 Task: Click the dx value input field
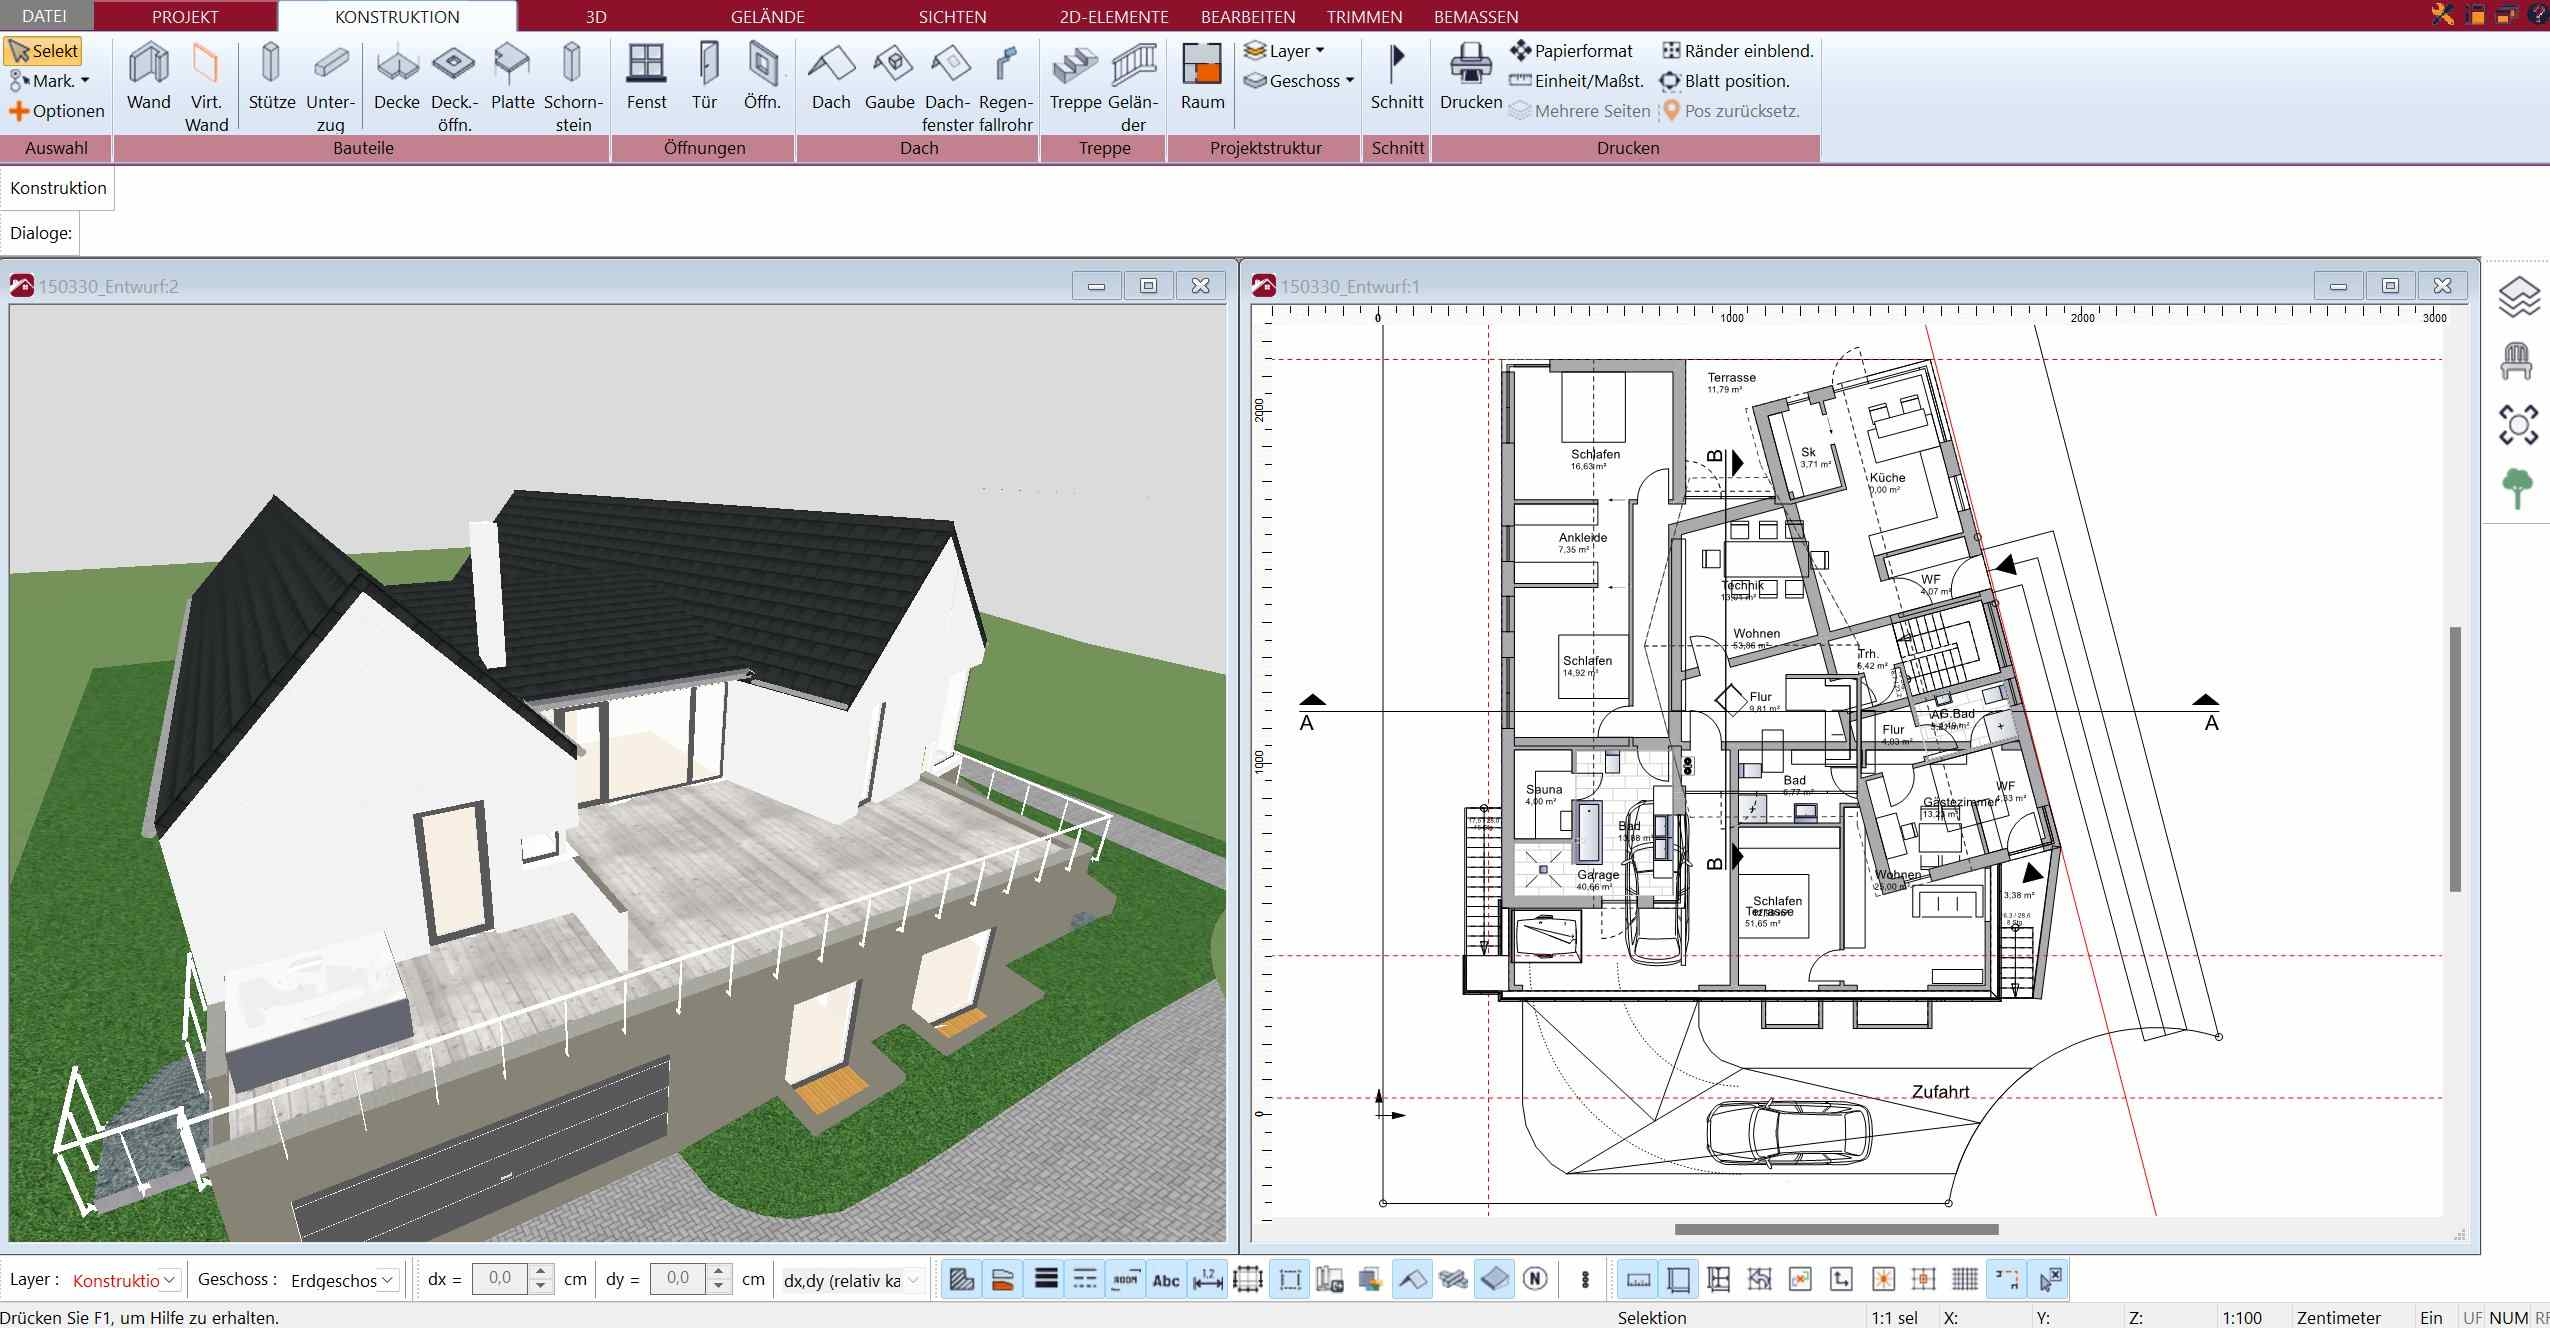500,1278
